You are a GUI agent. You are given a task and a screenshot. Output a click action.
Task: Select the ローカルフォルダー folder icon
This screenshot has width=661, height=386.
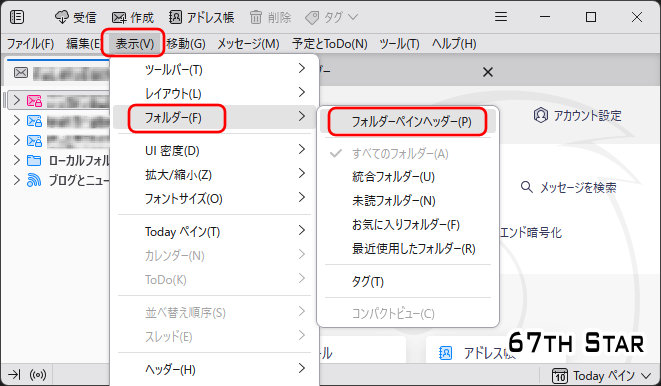point(34,161)
